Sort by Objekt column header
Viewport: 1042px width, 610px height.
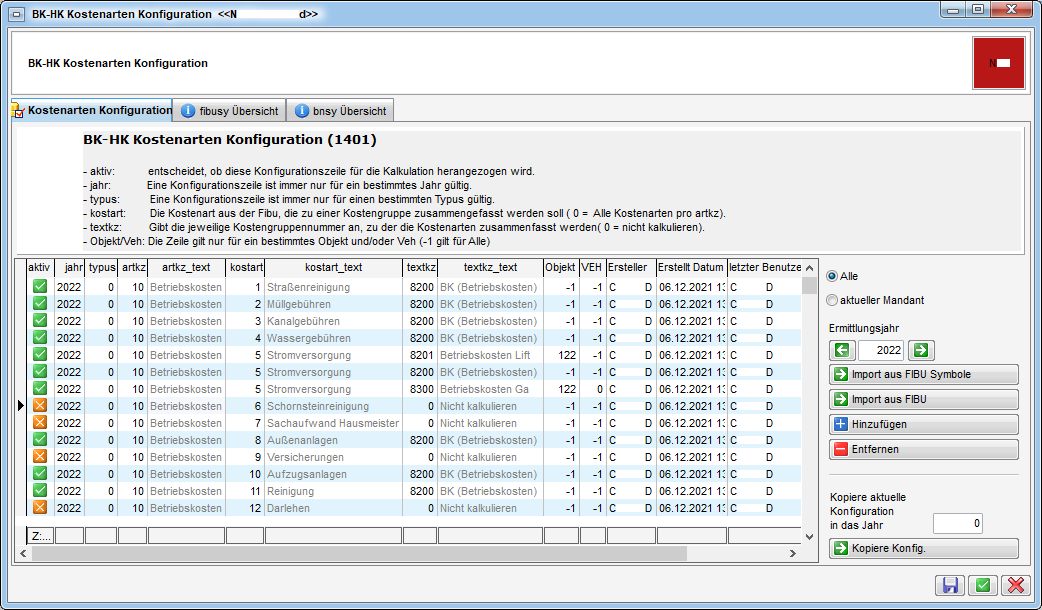pyautogui.click(x=560, y=267)
